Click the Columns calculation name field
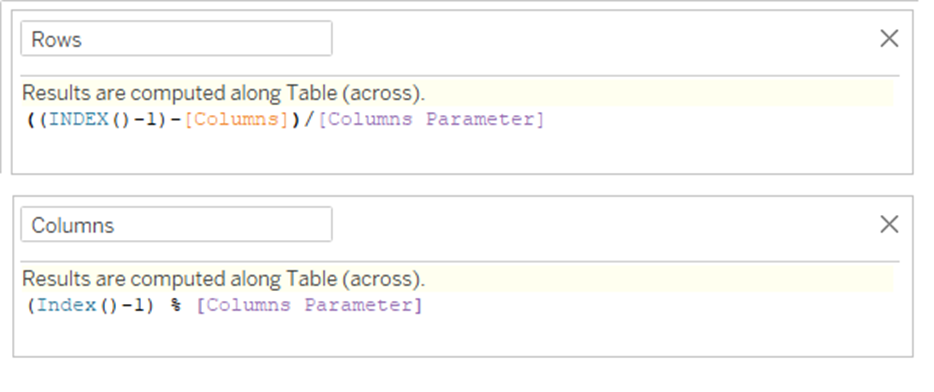The width and height of the screenshot is (934, 392). click(x=176, y=225)
